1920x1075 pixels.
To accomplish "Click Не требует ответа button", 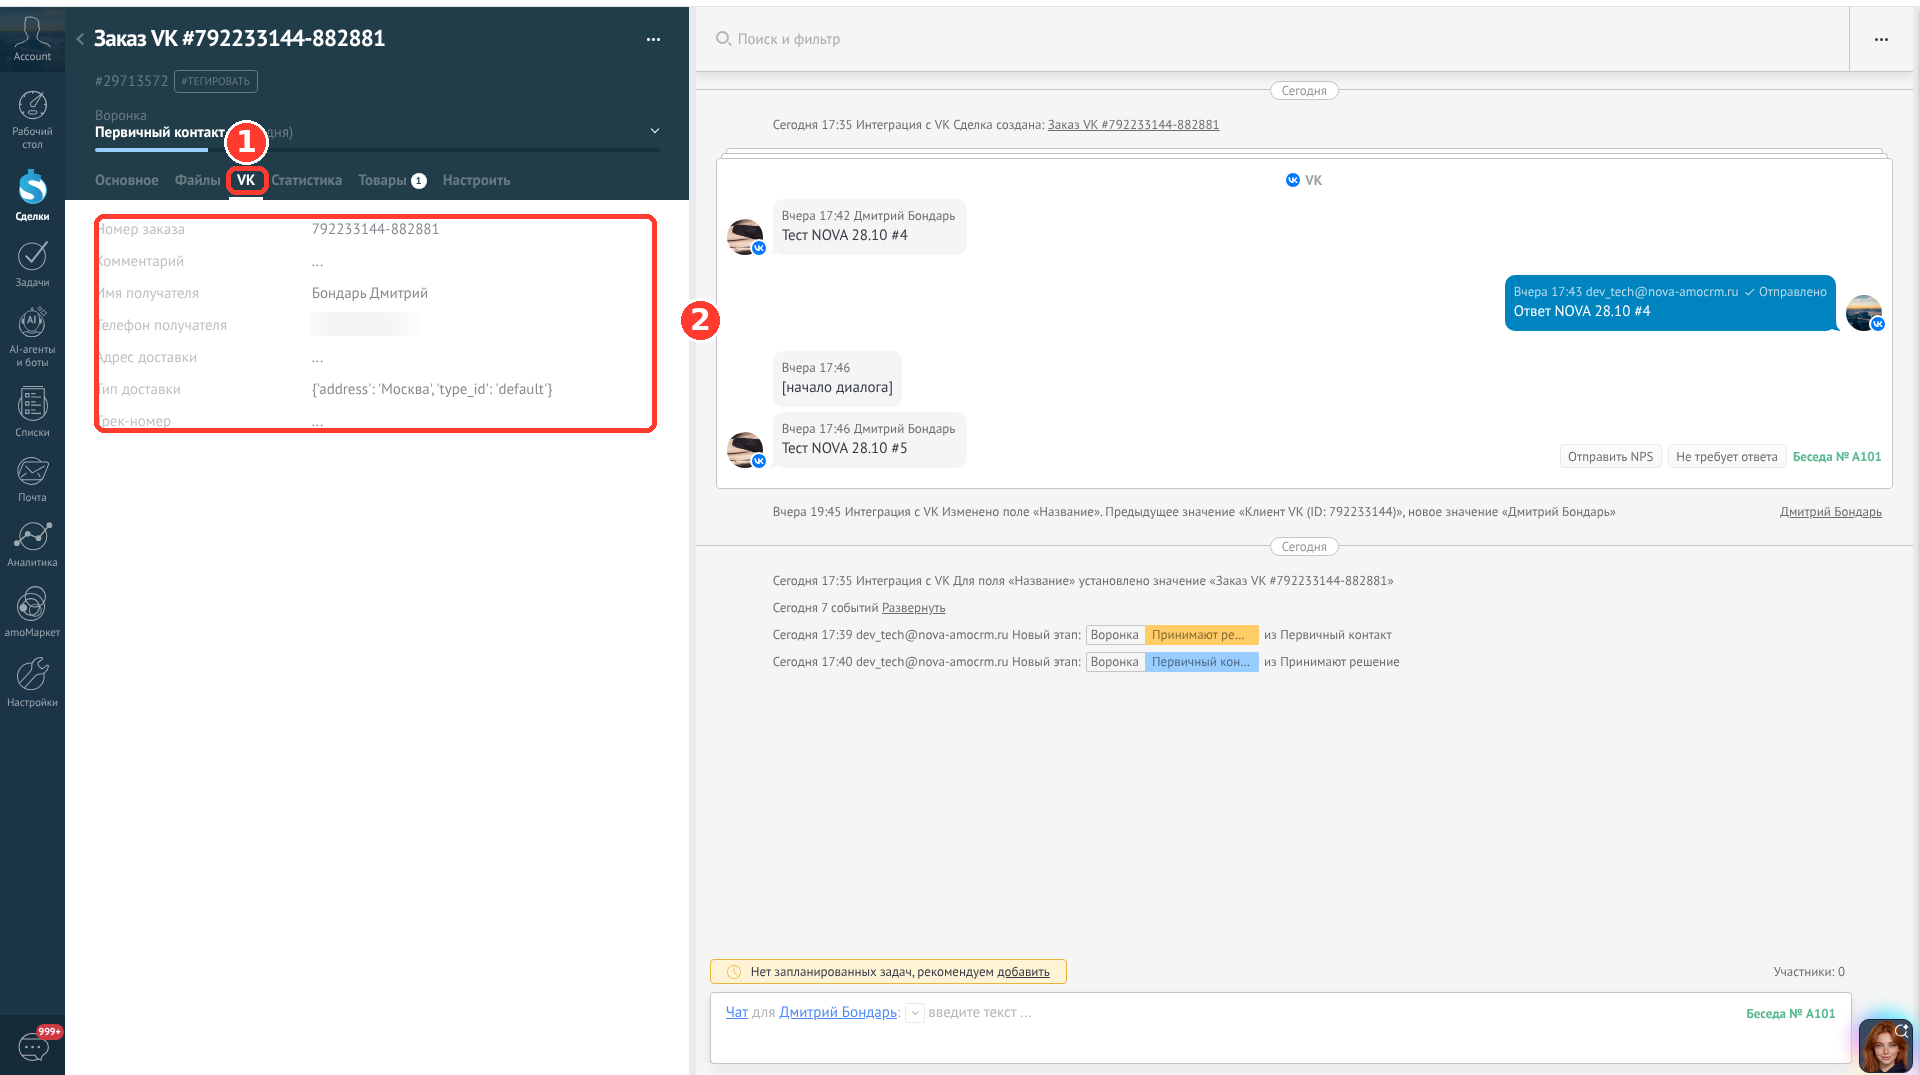I will (1726, 457).
